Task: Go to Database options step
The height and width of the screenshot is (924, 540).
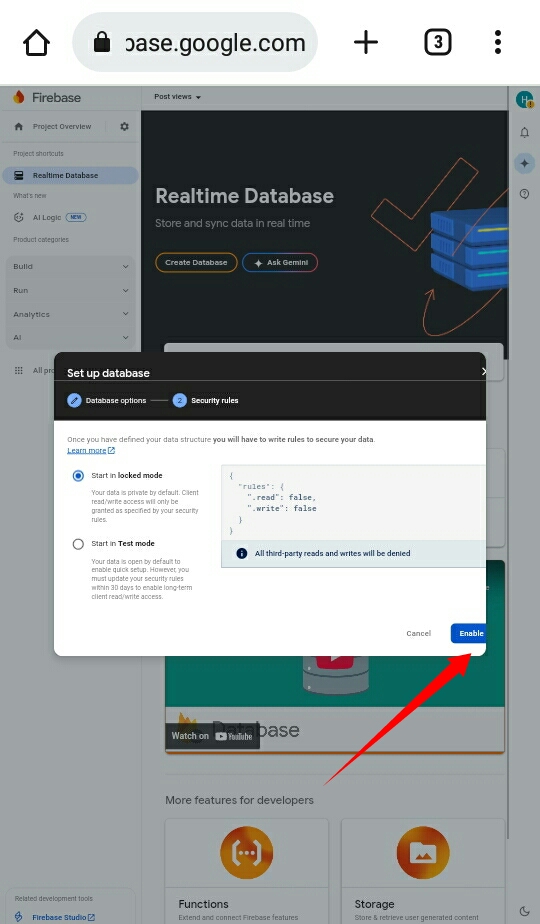Action: 107,401
